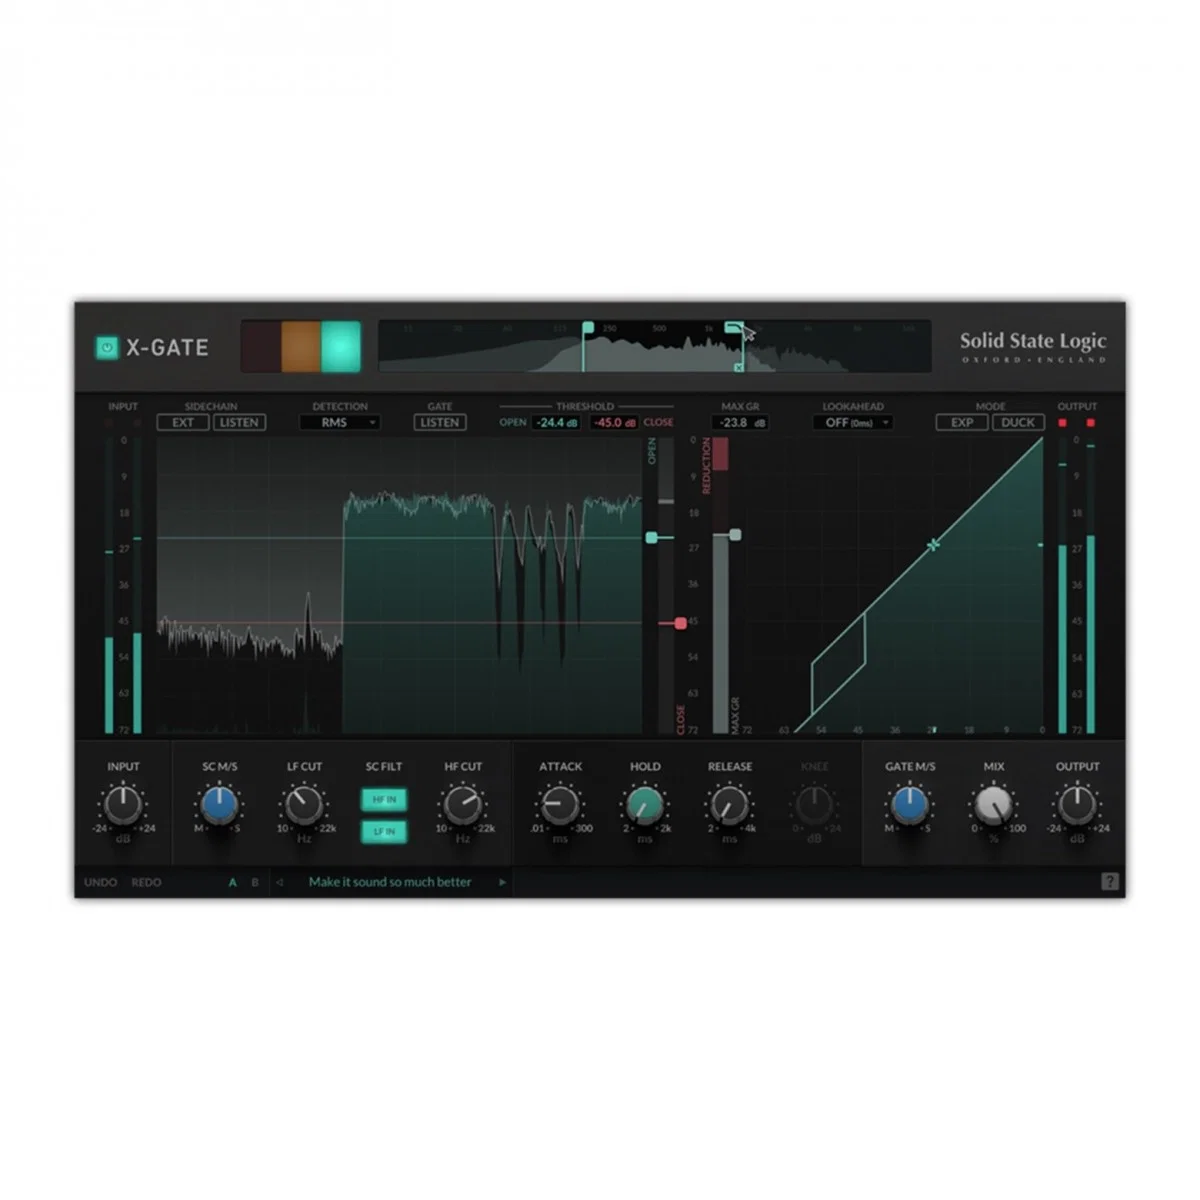Toggle the X-GATE power button
Viewport: 1200px width, 1200px height.
(x=106, y=347)
